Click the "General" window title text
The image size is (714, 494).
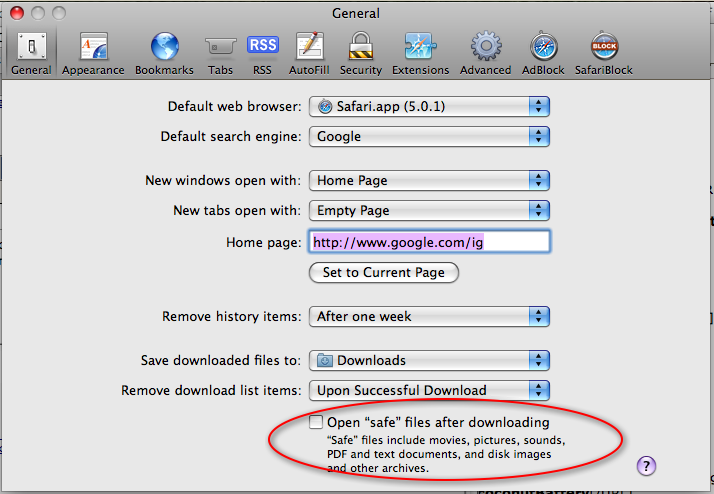coord(356,13)
